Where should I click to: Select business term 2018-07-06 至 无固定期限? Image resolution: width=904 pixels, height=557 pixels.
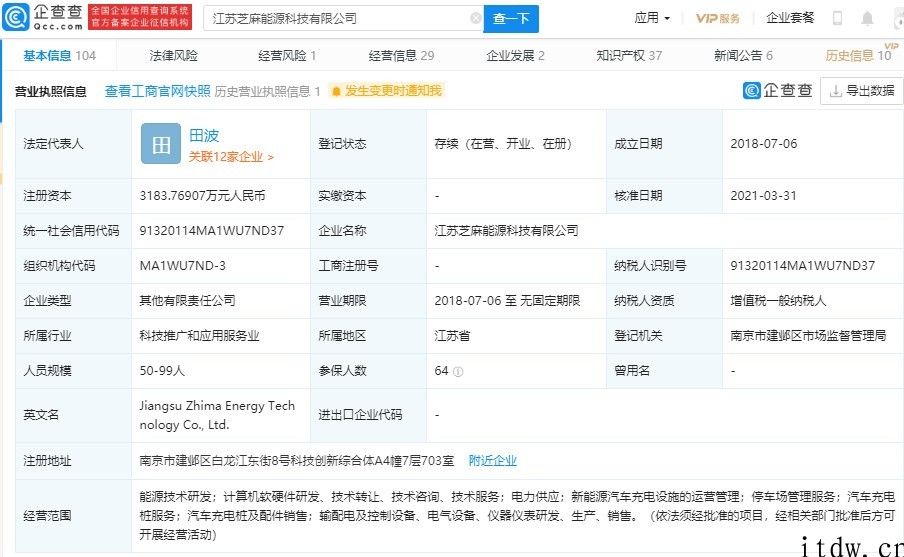pyautogui.click(x=507, y=300)
